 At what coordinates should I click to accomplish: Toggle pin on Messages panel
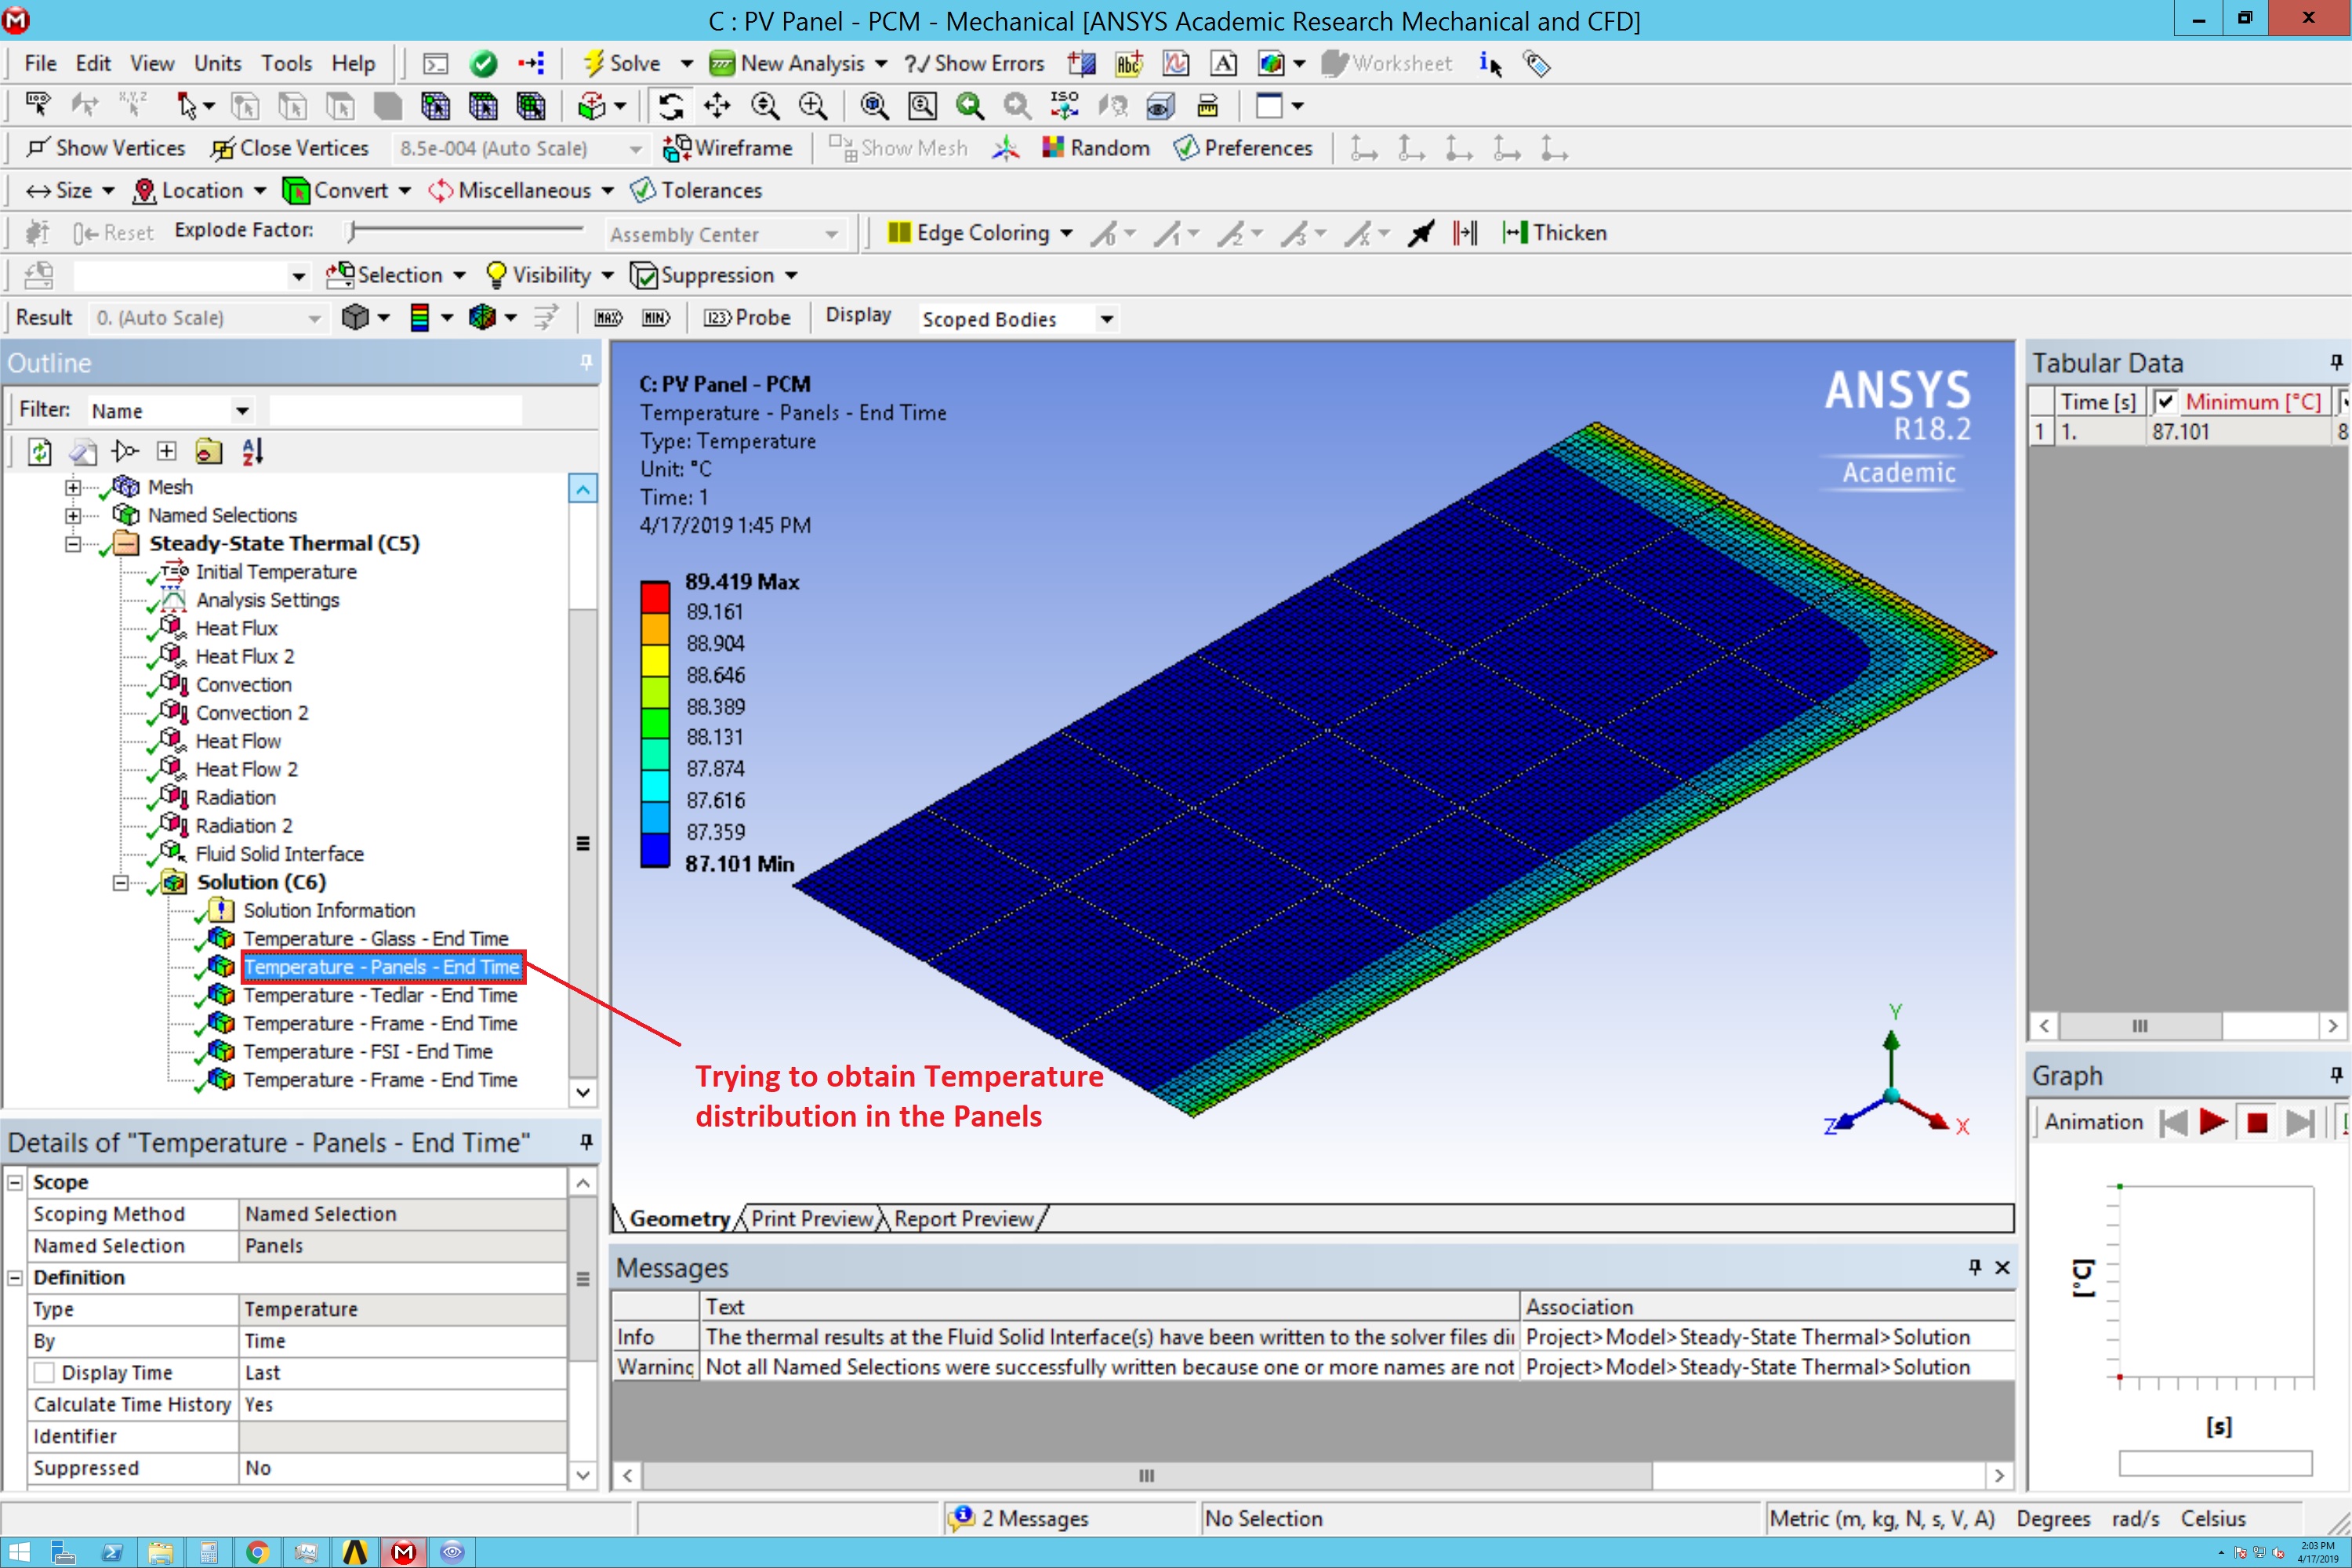(1975, 1267)
